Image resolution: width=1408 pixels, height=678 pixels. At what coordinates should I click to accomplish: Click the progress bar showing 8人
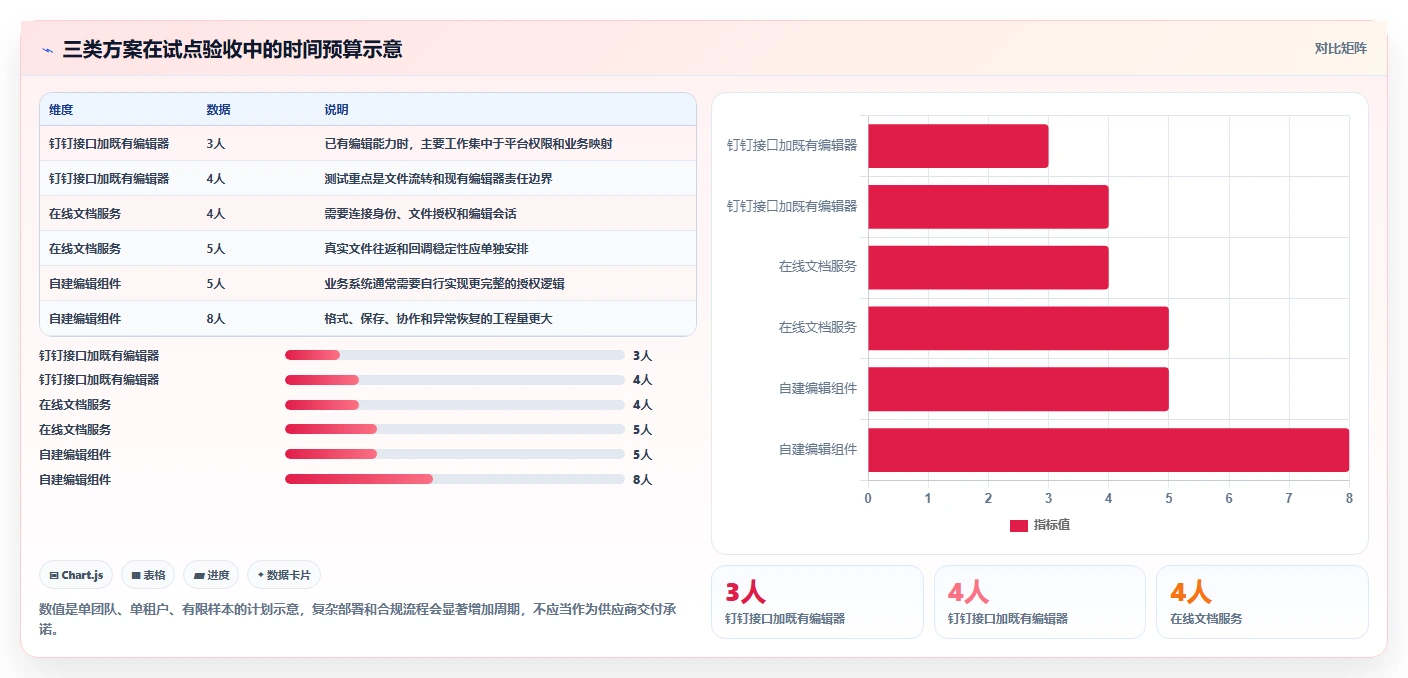tap(454, 479)
